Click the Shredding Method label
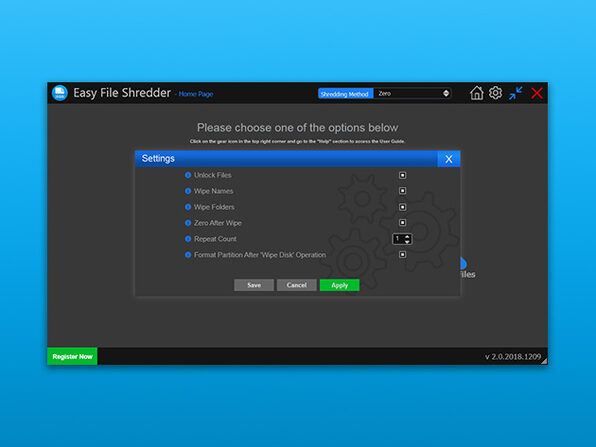This screenshot has width=596, height=447. 345,94
